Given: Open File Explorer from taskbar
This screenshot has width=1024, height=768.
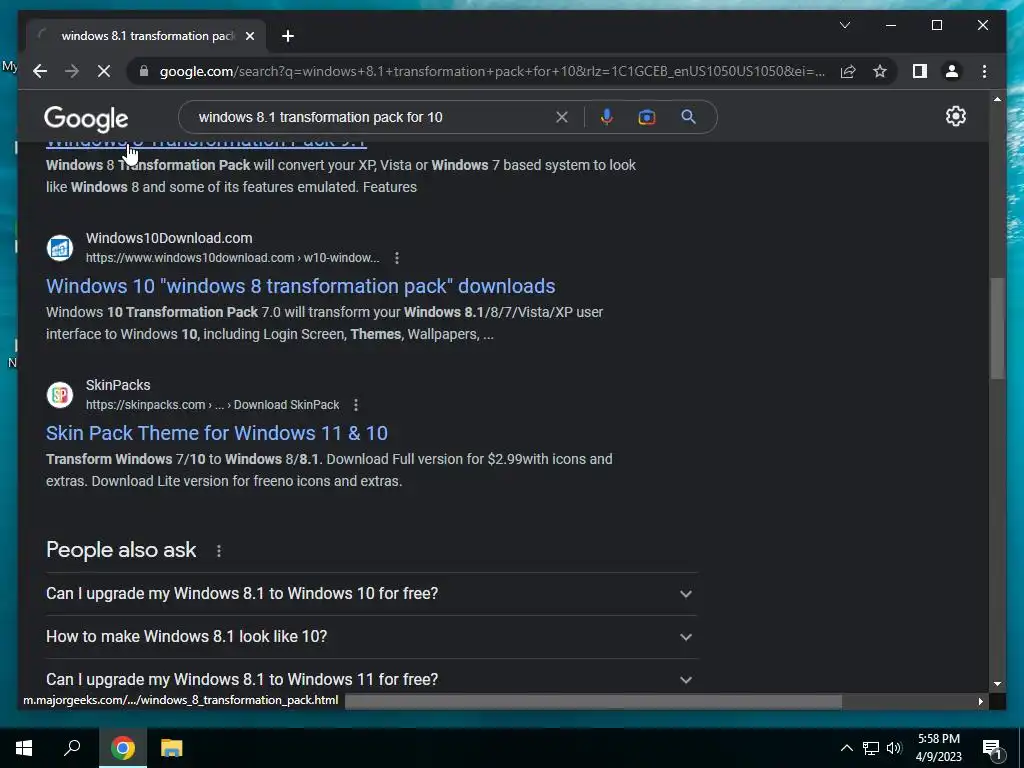Looking at the screenshot, I should click(x=172, y=748).
